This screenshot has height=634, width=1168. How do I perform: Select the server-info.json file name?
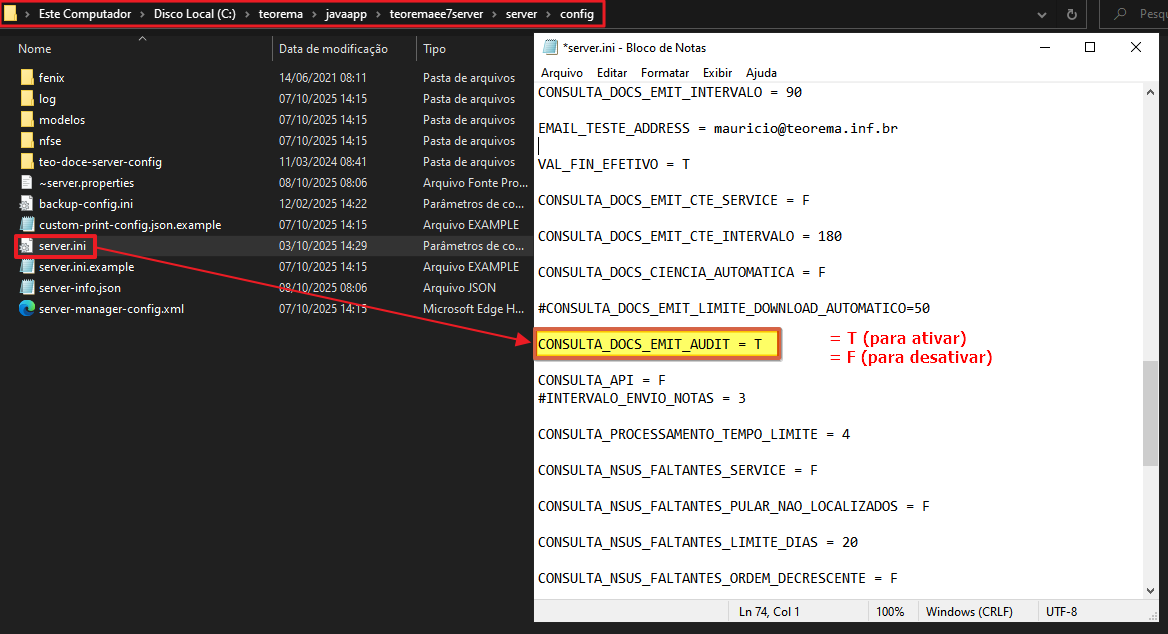pyautogui.click(x=80, y=288)
